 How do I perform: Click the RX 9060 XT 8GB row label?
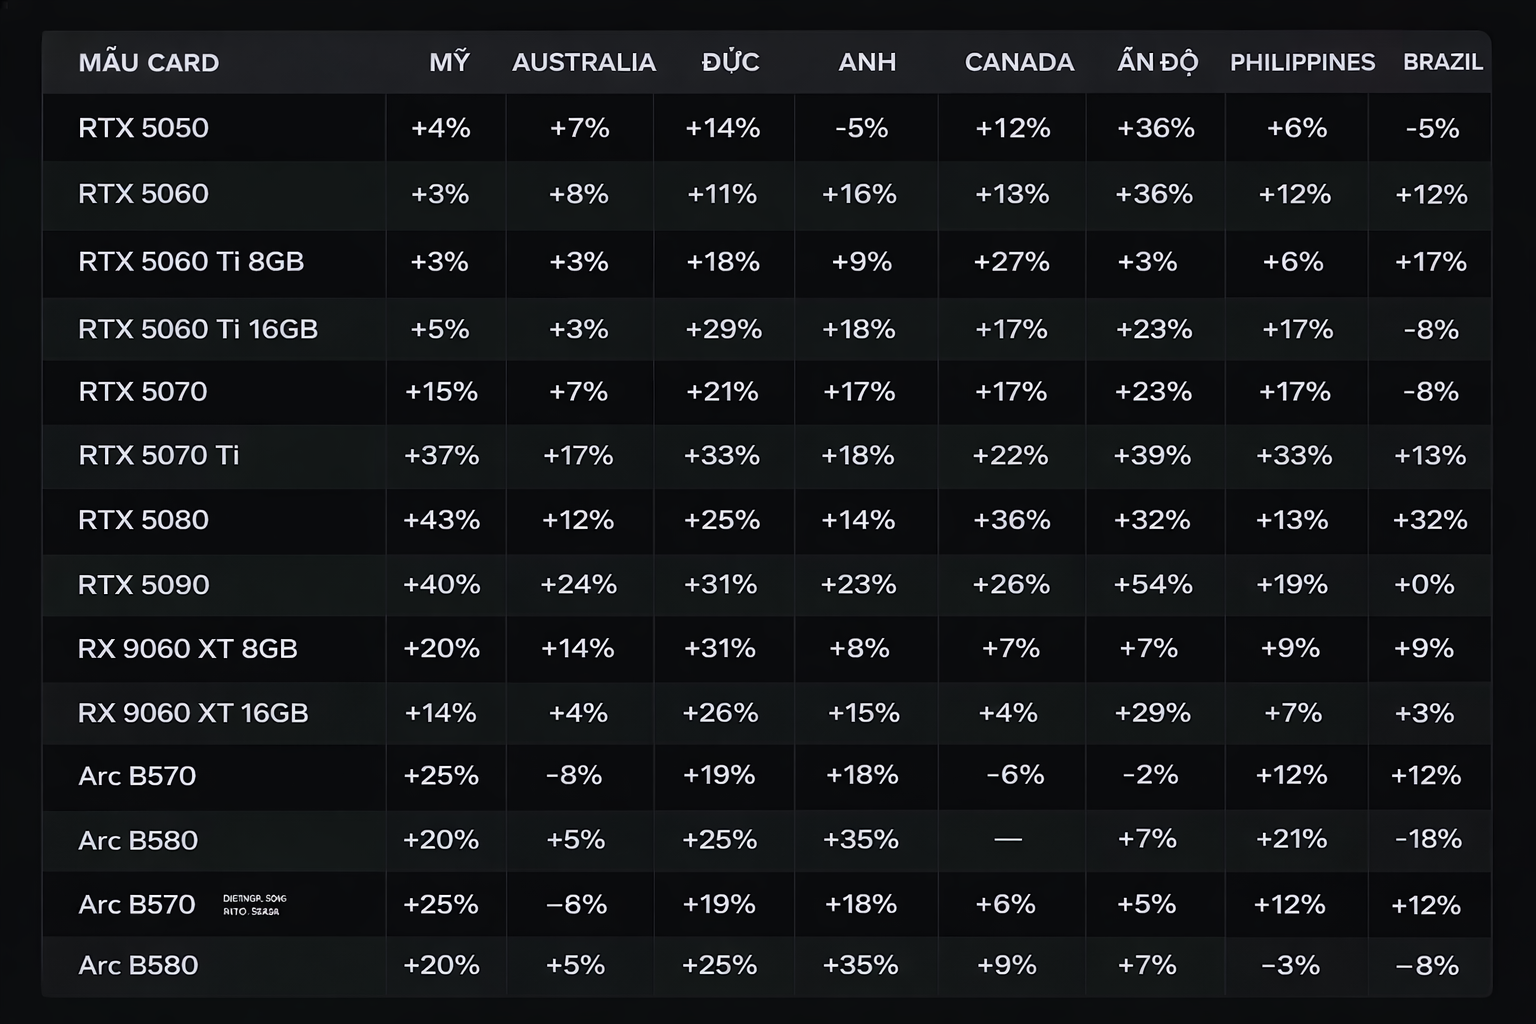pyautogui.click(x=187, y=649)
